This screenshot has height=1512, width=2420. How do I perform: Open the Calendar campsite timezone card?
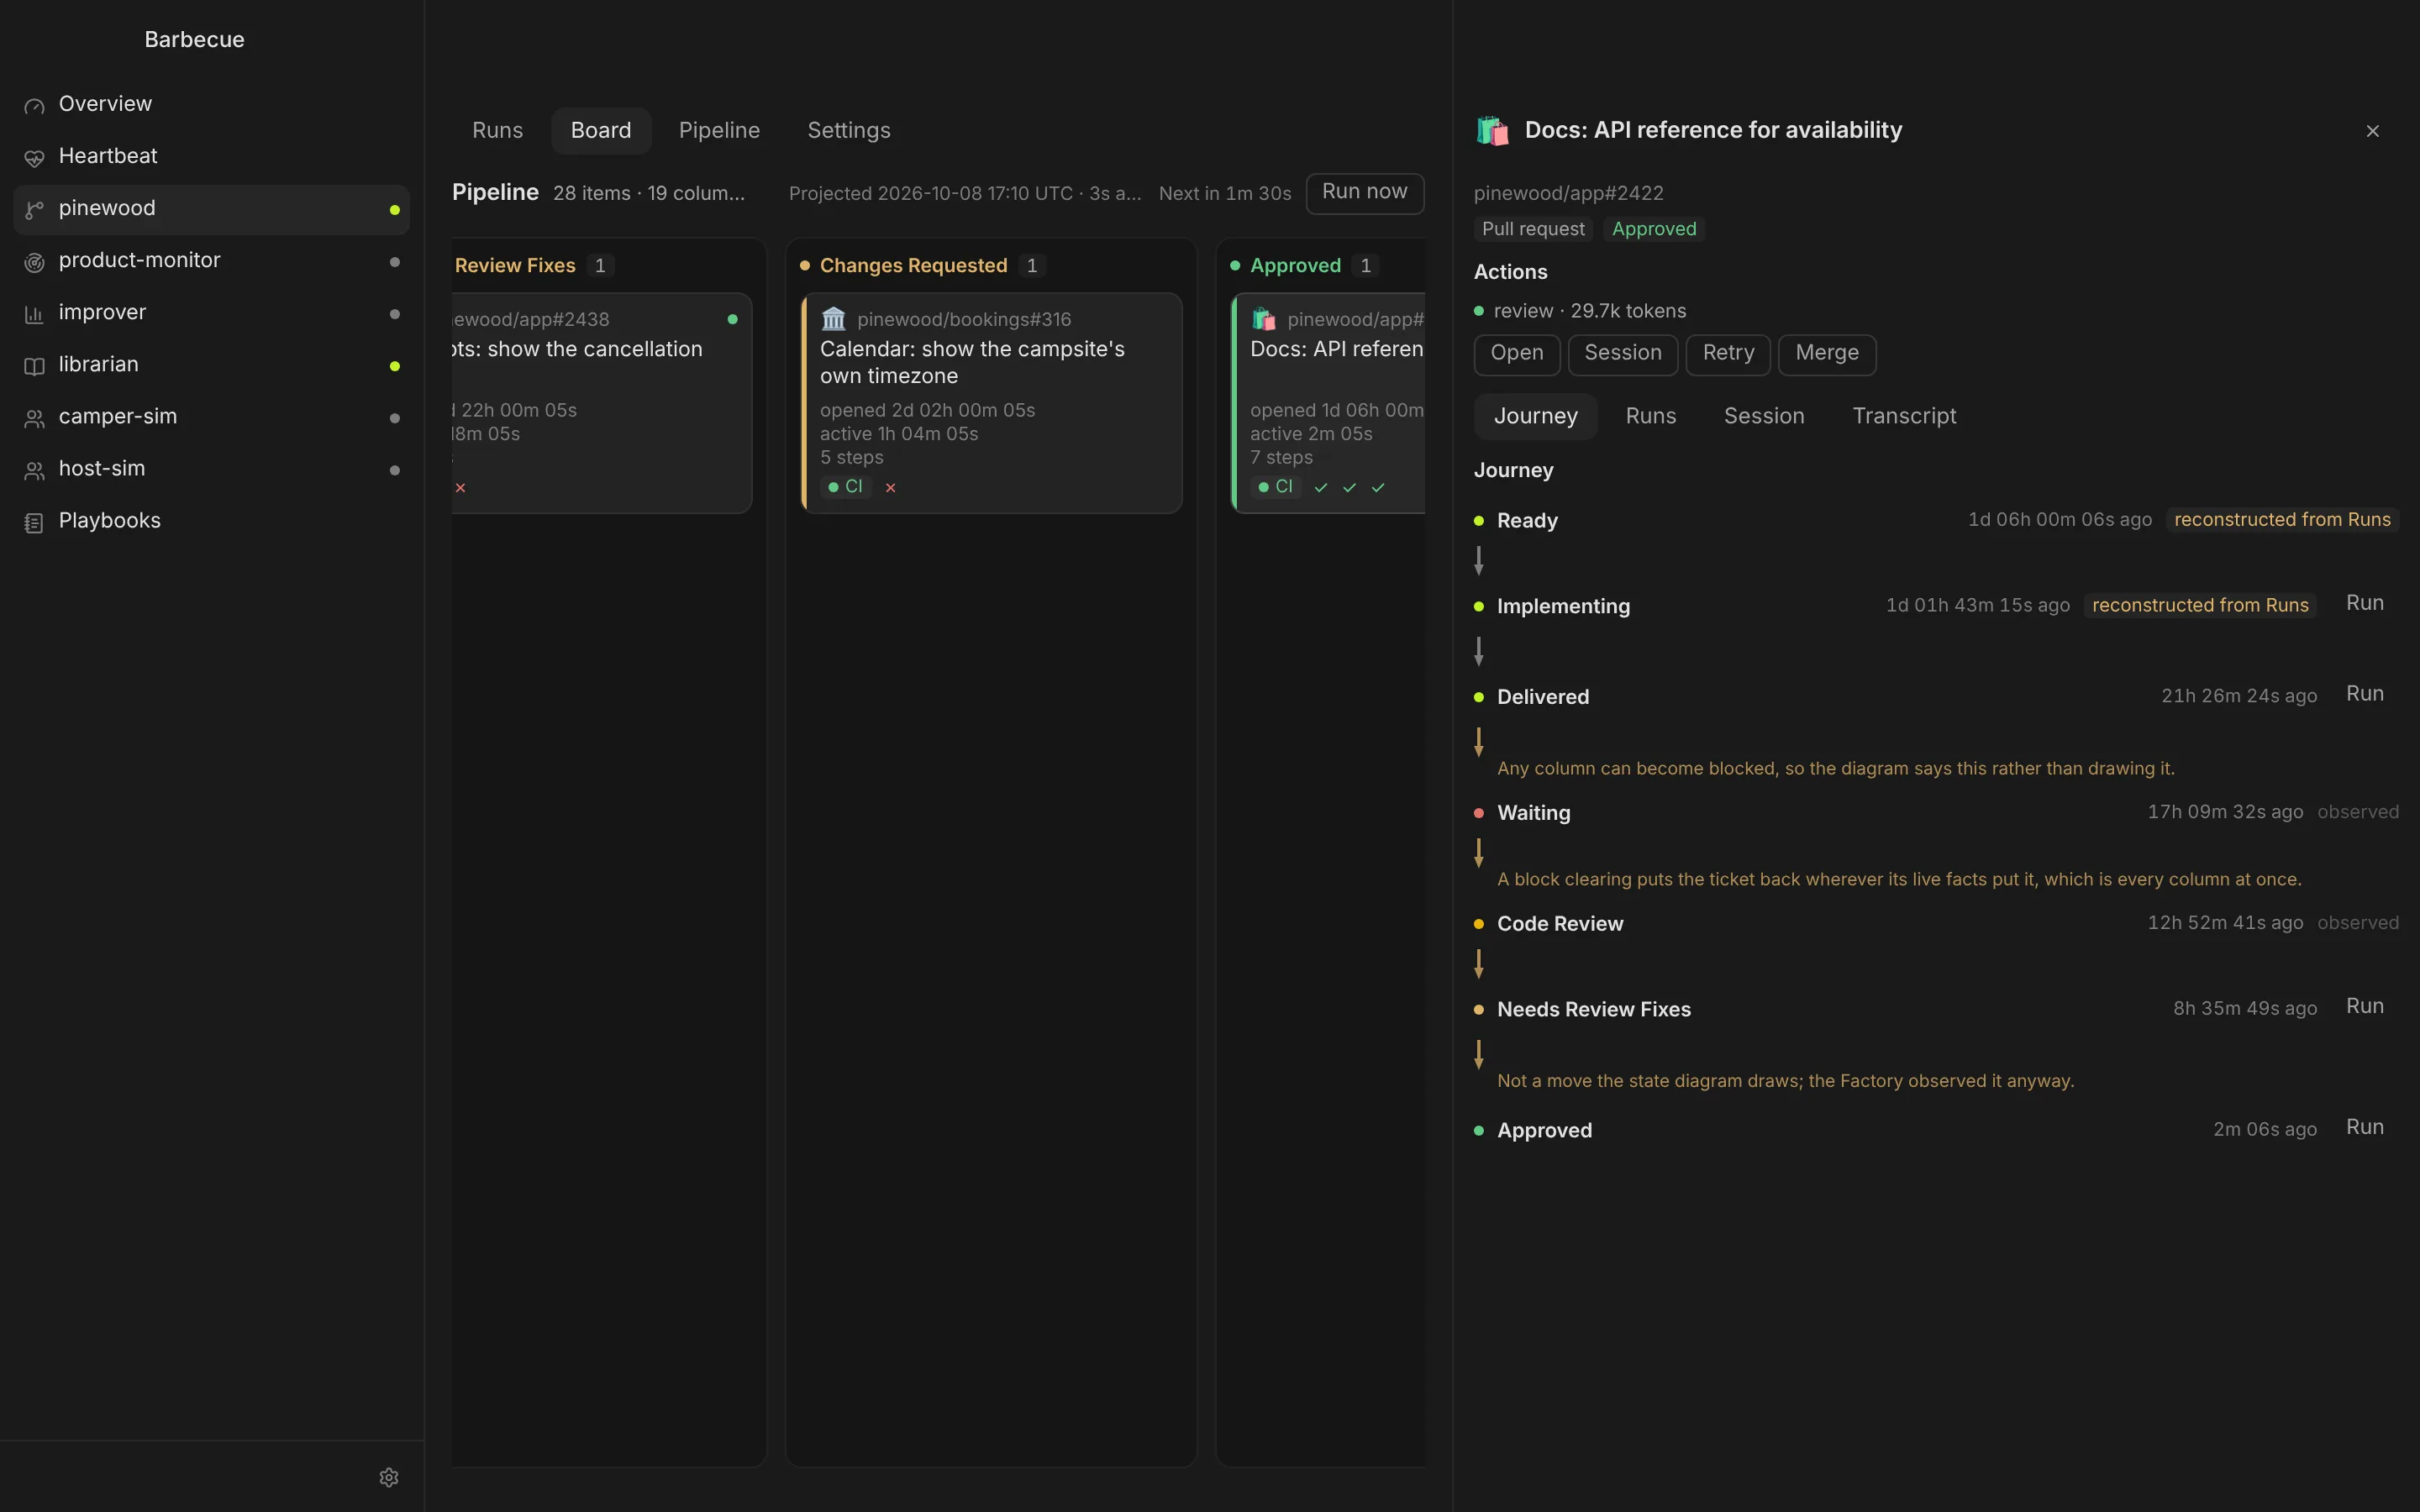(x=991, y=403)
